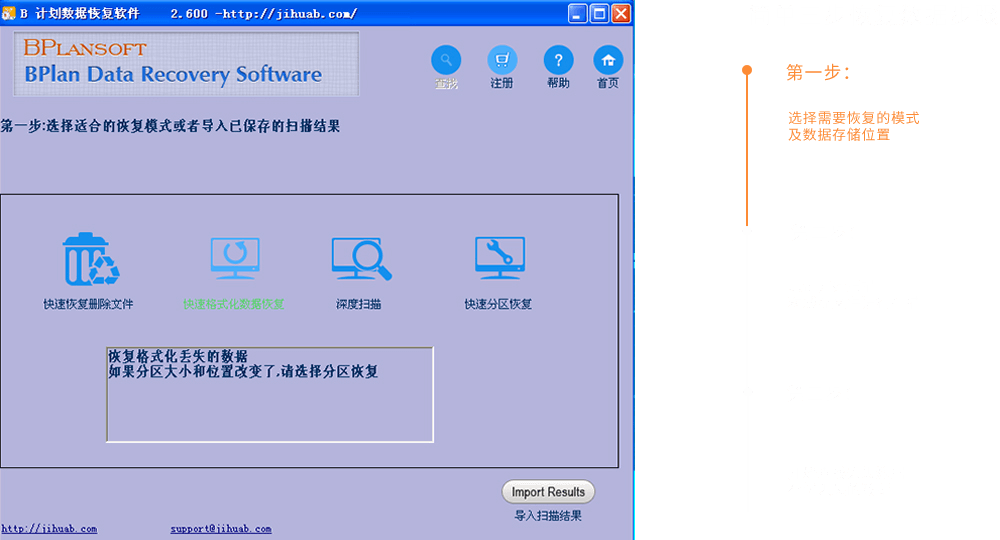Click the 深度扫描 text label
Viewport: 1000px width, 540px height.
[358, 304]
